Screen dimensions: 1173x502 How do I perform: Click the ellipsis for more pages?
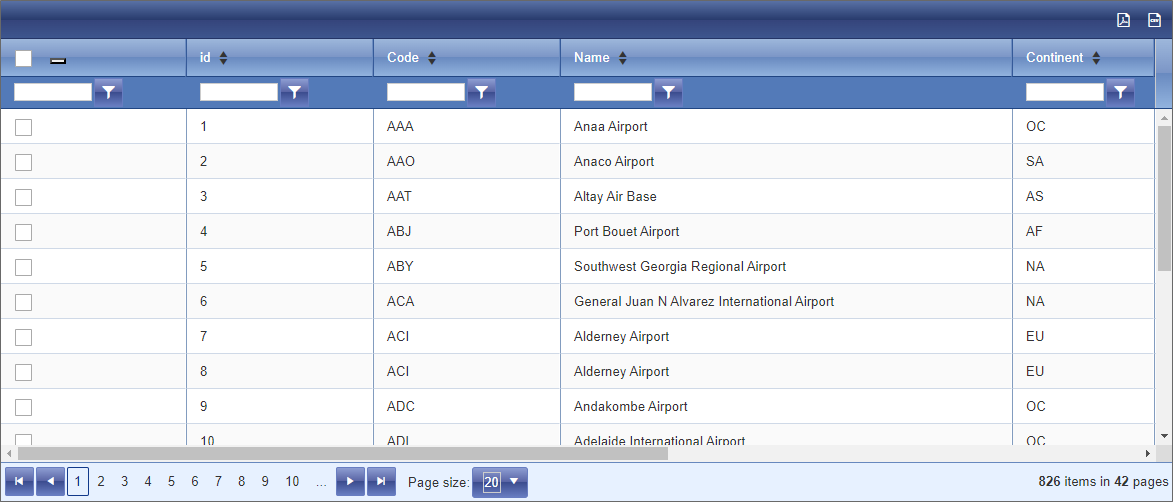321,482
